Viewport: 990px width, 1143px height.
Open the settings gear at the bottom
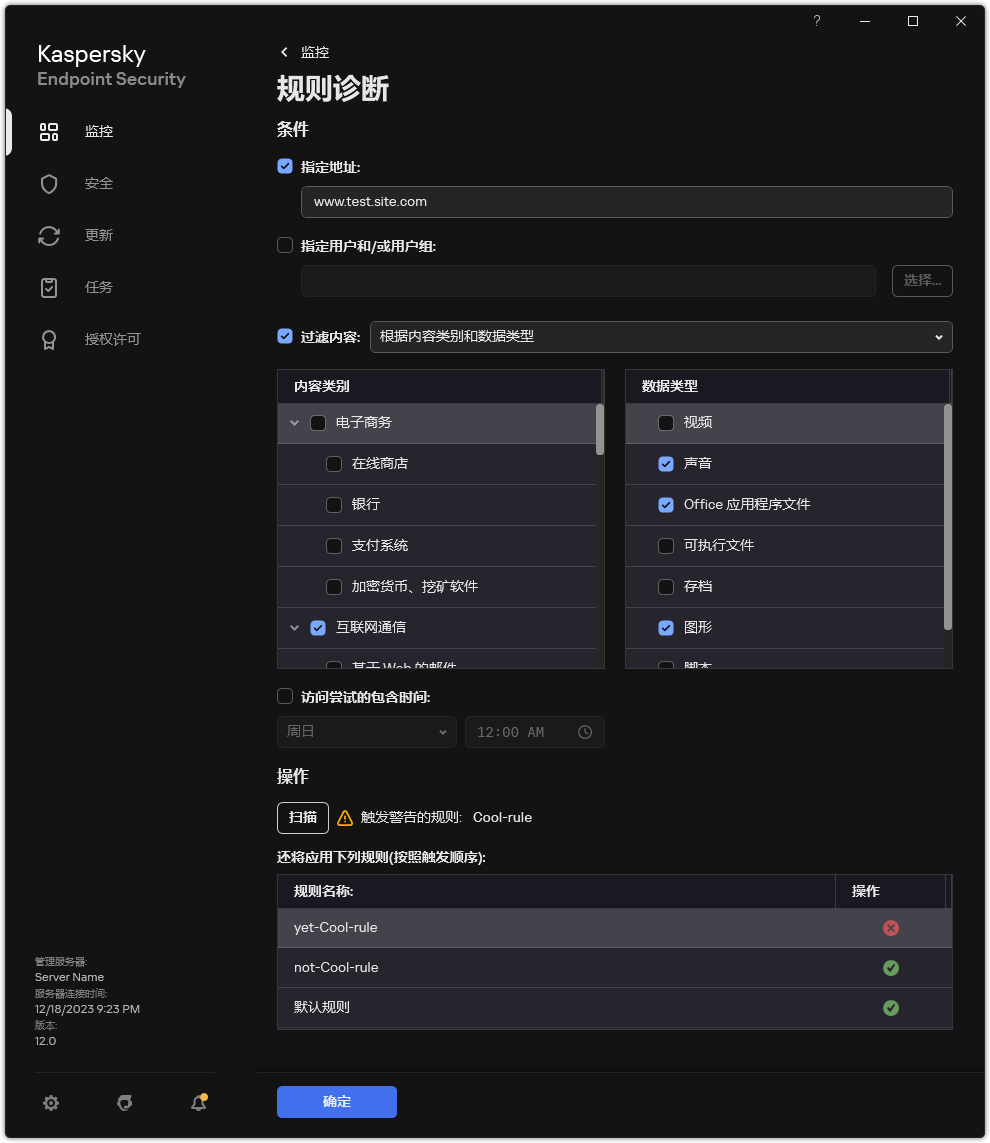(51, 1103)
